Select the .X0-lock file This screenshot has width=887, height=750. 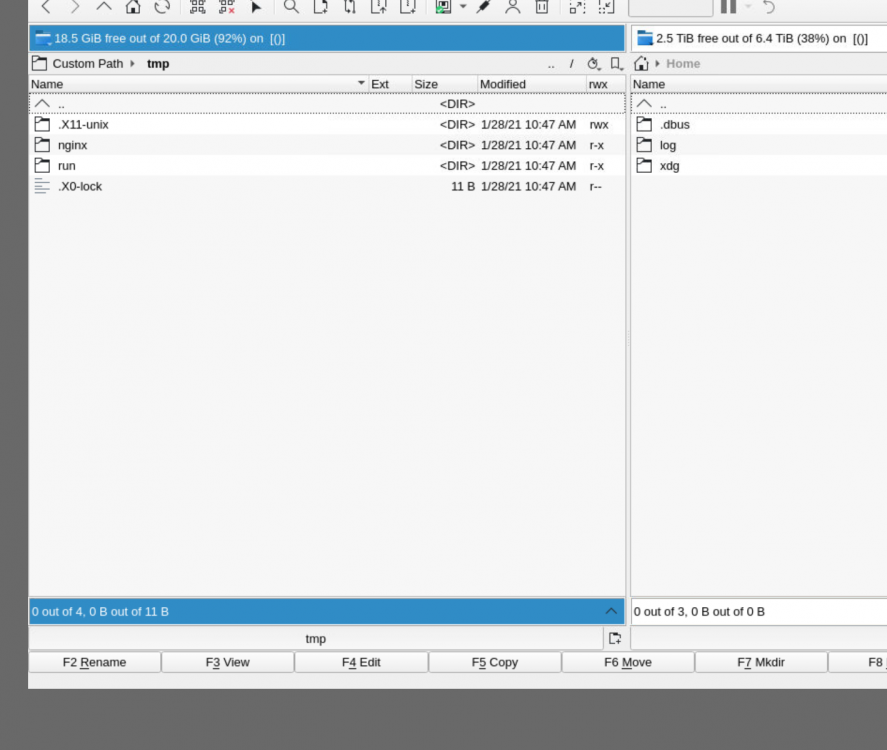pyautogui.click(x=327, y=186)
